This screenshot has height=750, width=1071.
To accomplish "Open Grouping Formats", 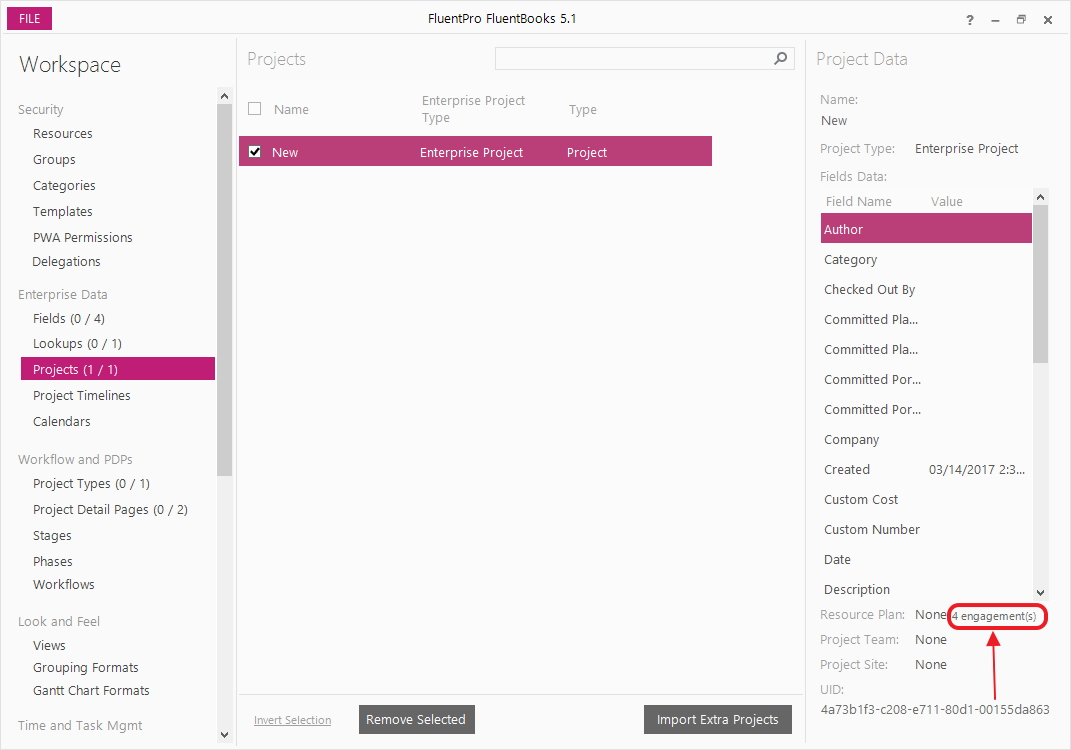I will [85, 667].
